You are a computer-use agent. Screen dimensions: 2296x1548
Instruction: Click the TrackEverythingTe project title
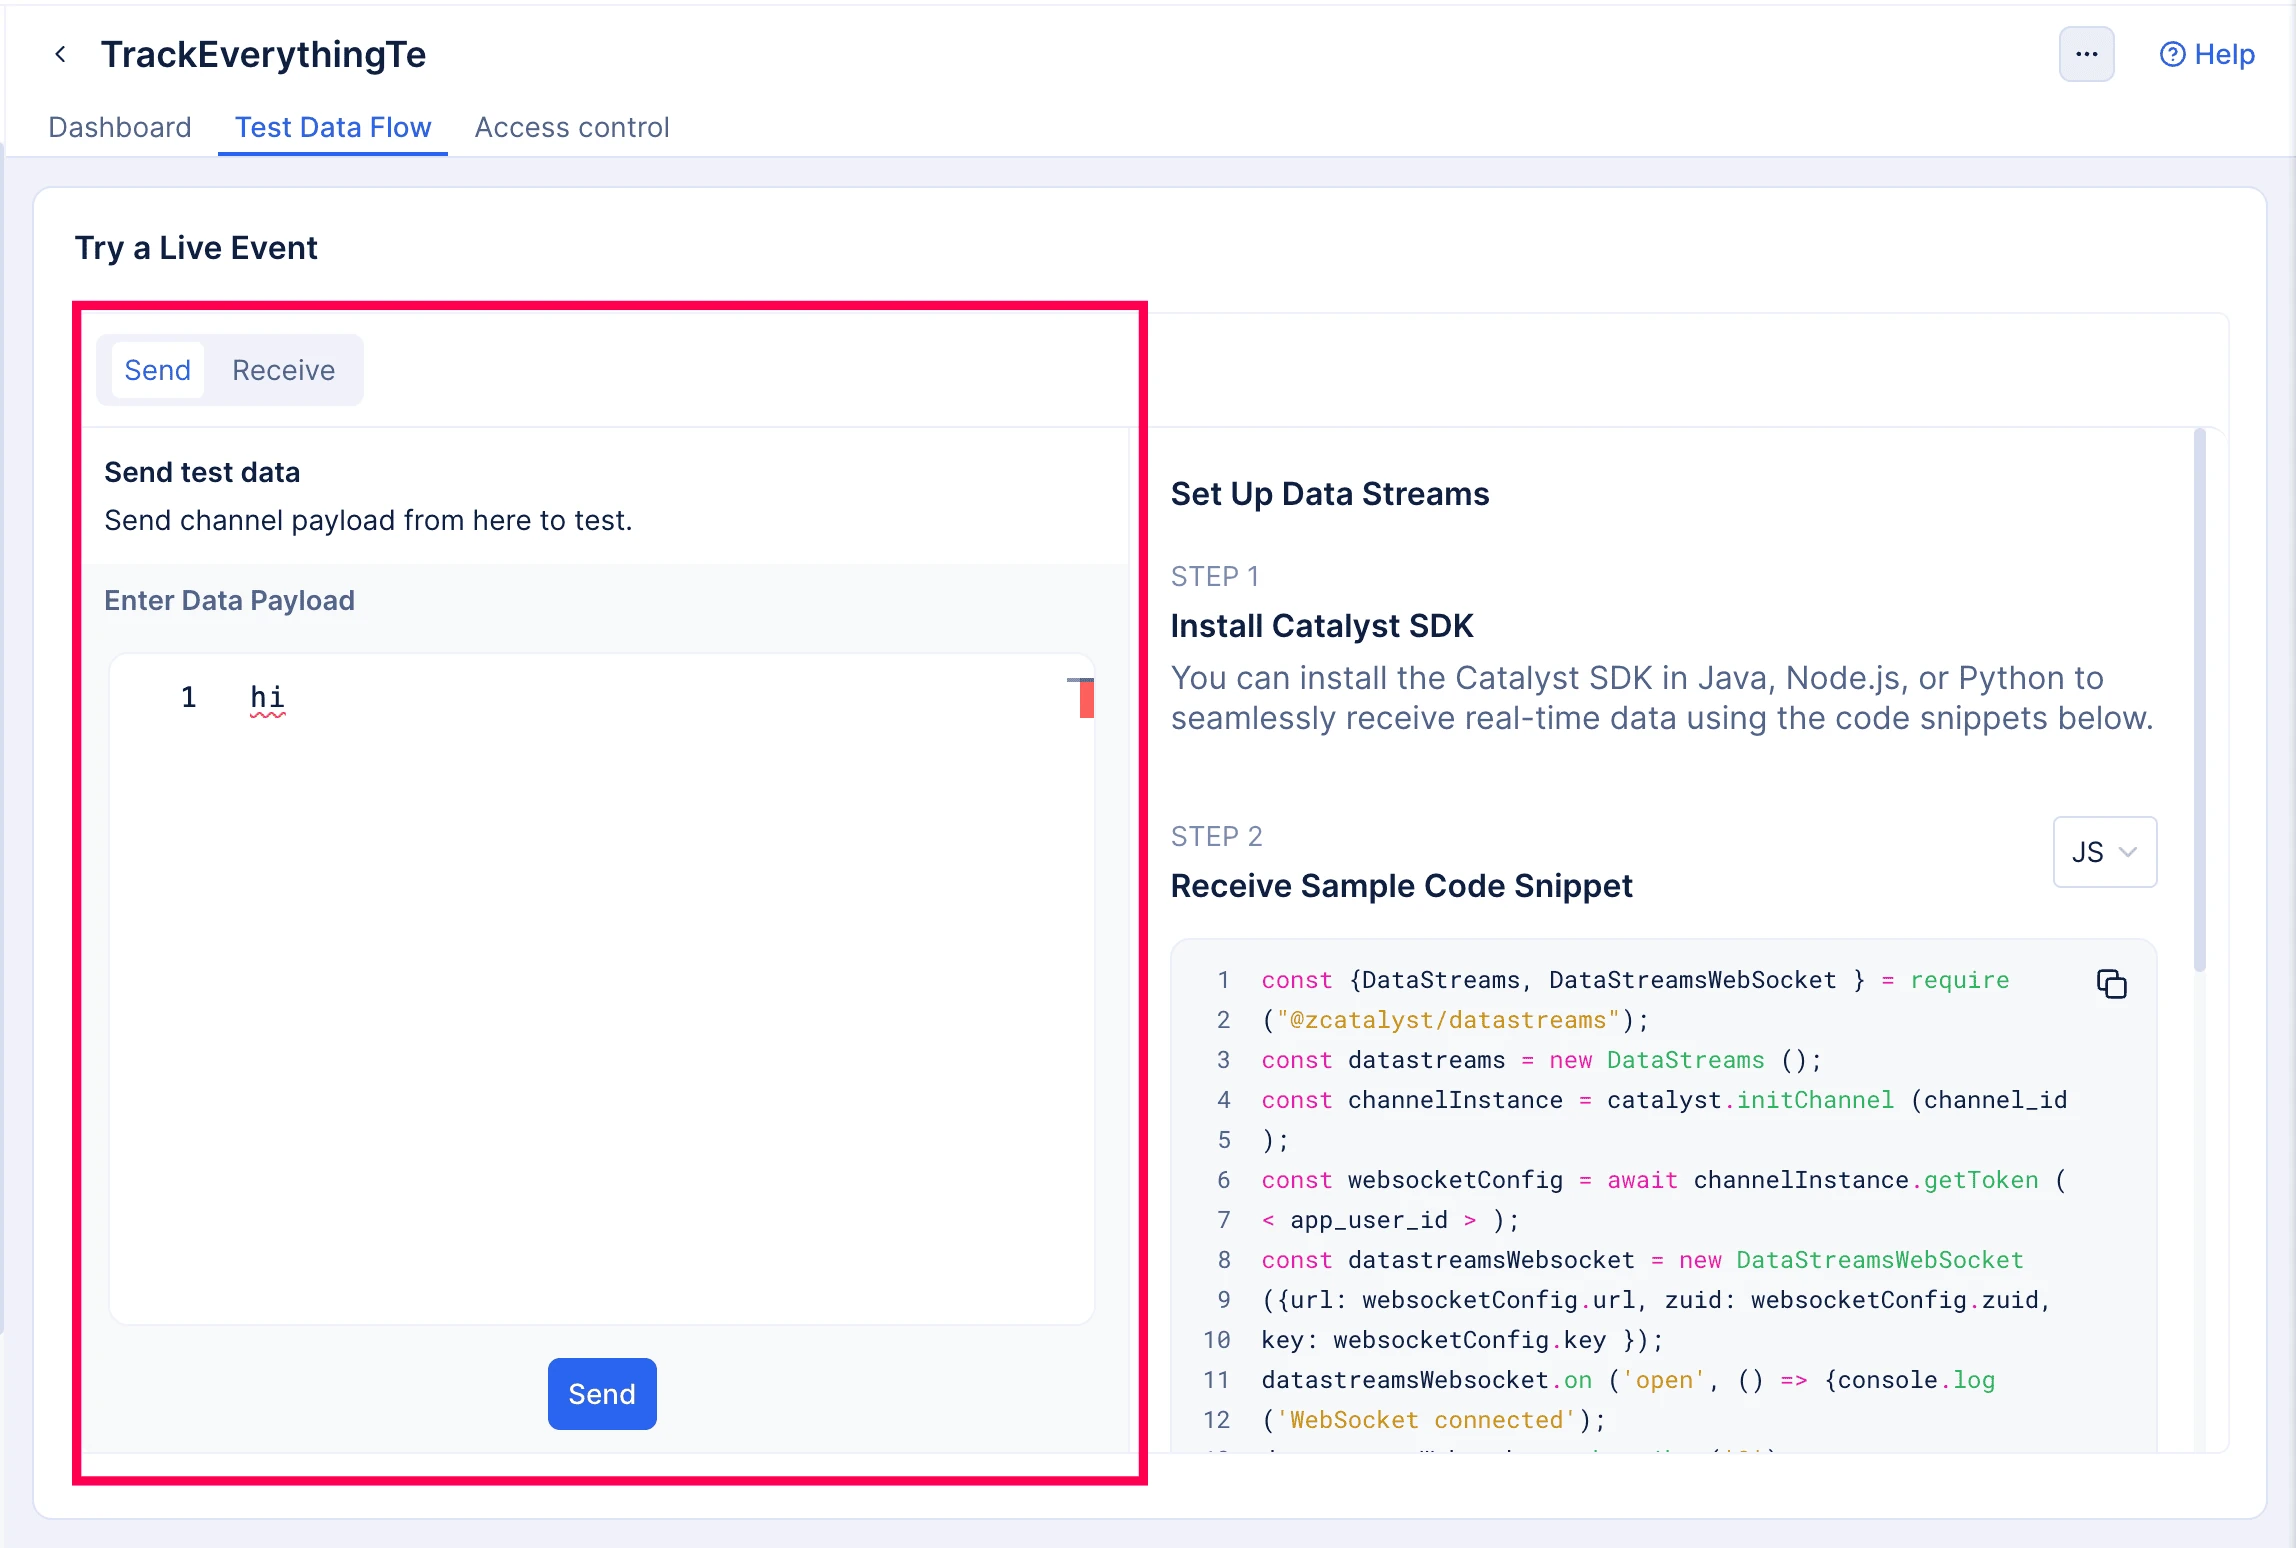click(x=264, y=54)
